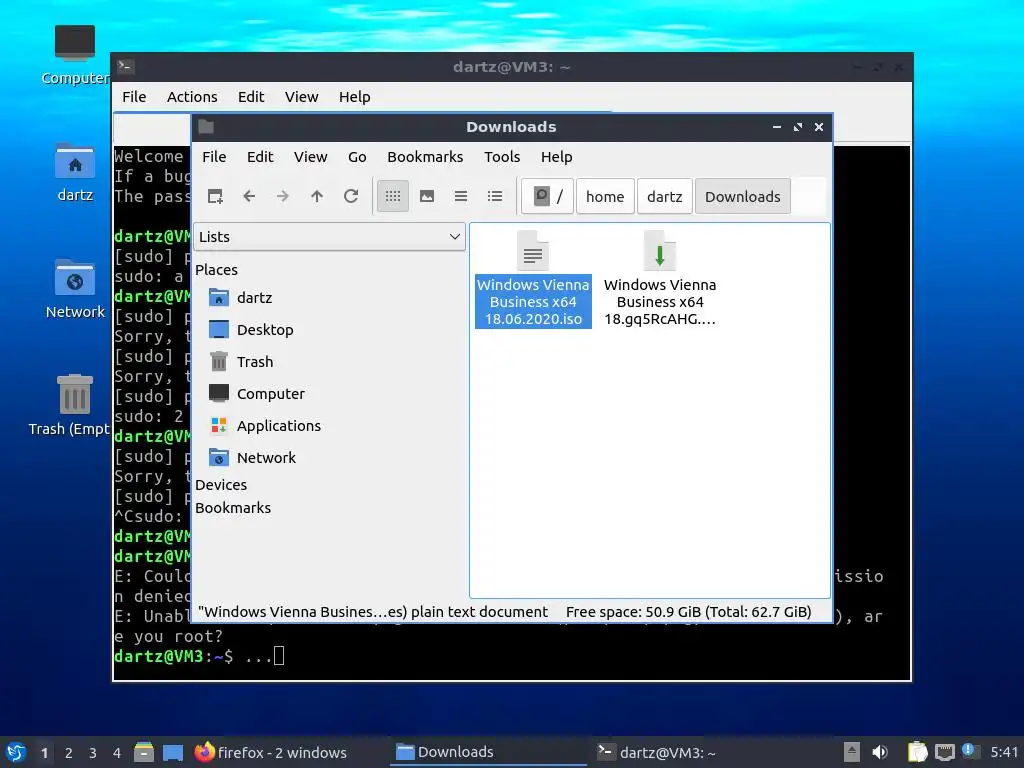
Task: Click the Bookmarks section header in the sidebar
Action: [232, 507]
